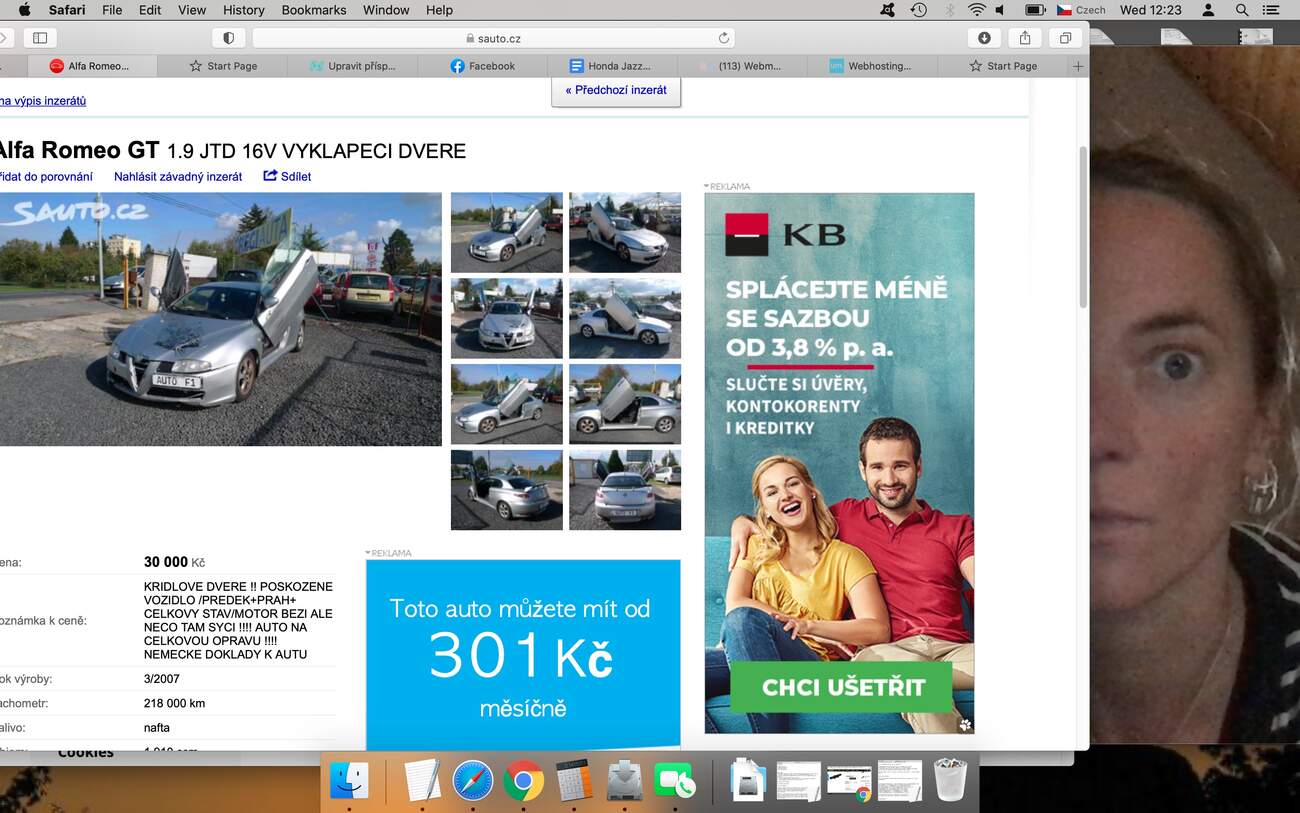Switch to the Facebook tab

click(483, 66)
